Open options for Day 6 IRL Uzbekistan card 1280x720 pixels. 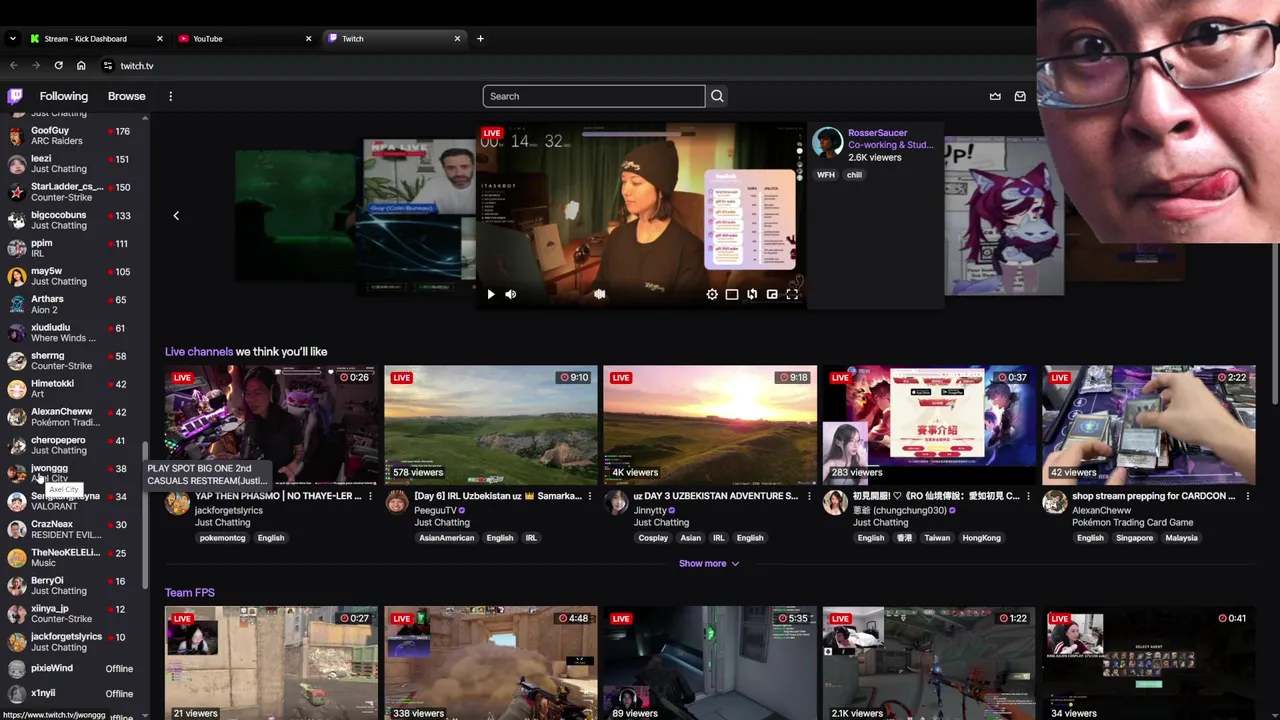point(589,496)
